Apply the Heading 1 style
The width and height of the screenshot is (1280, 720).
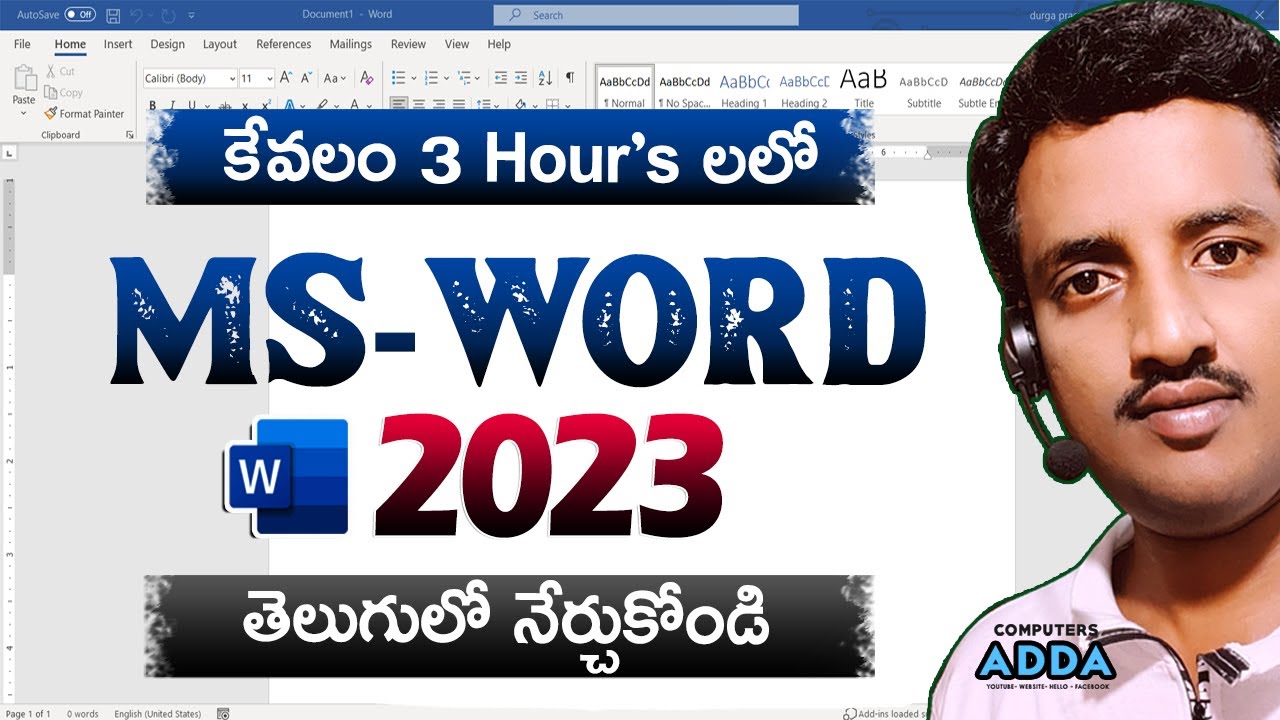click(x=744, y=89)
